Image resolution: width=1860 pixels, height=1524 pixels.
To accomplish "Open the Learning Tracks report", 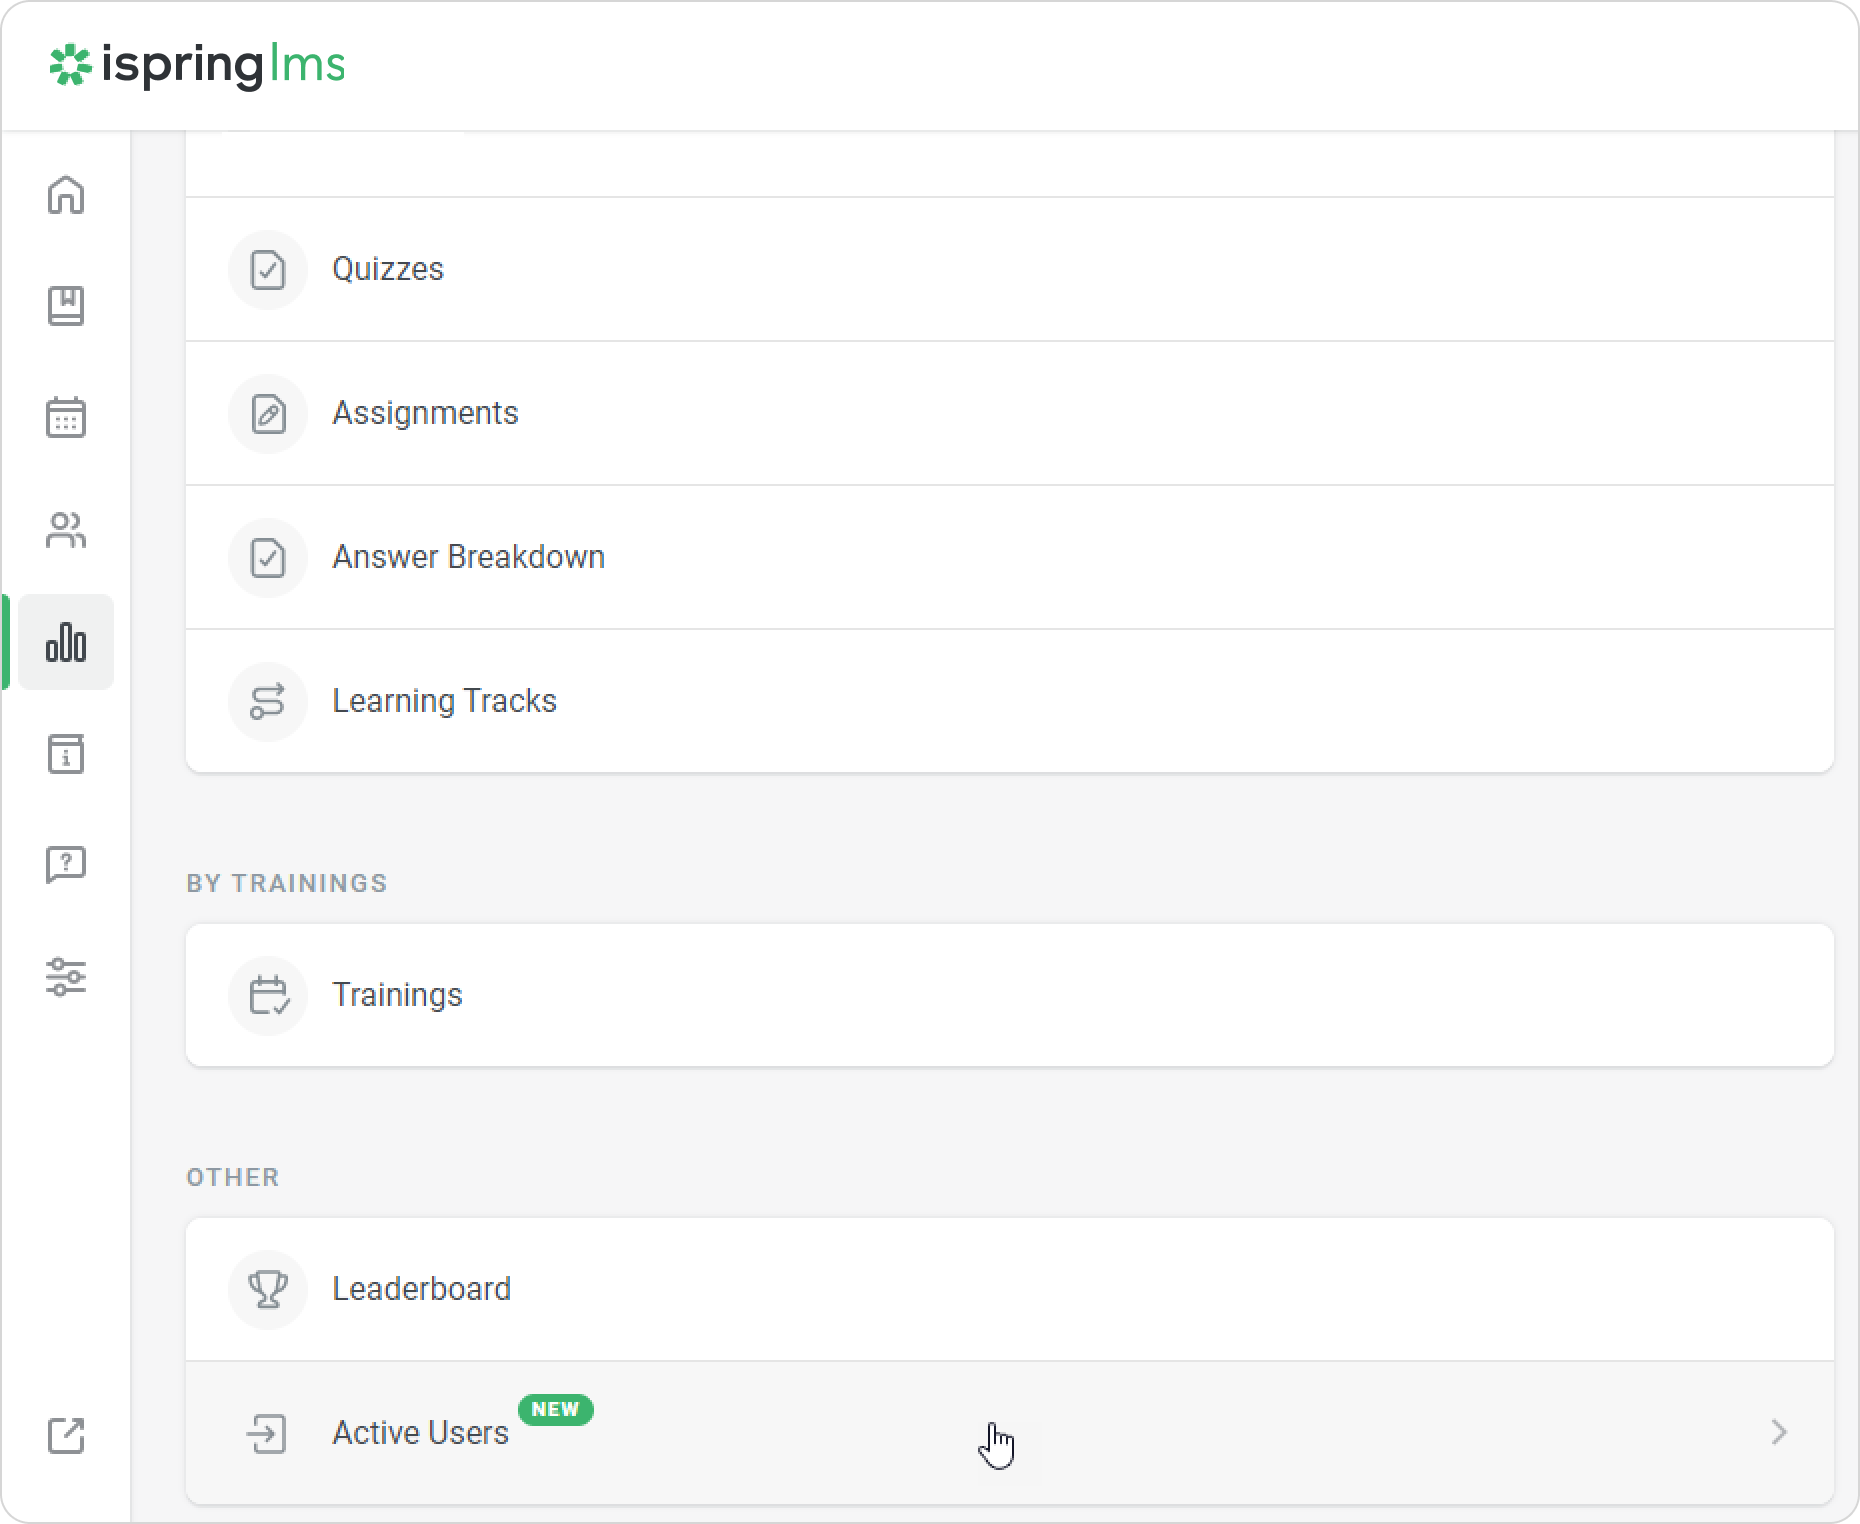I will click(444, 701).
